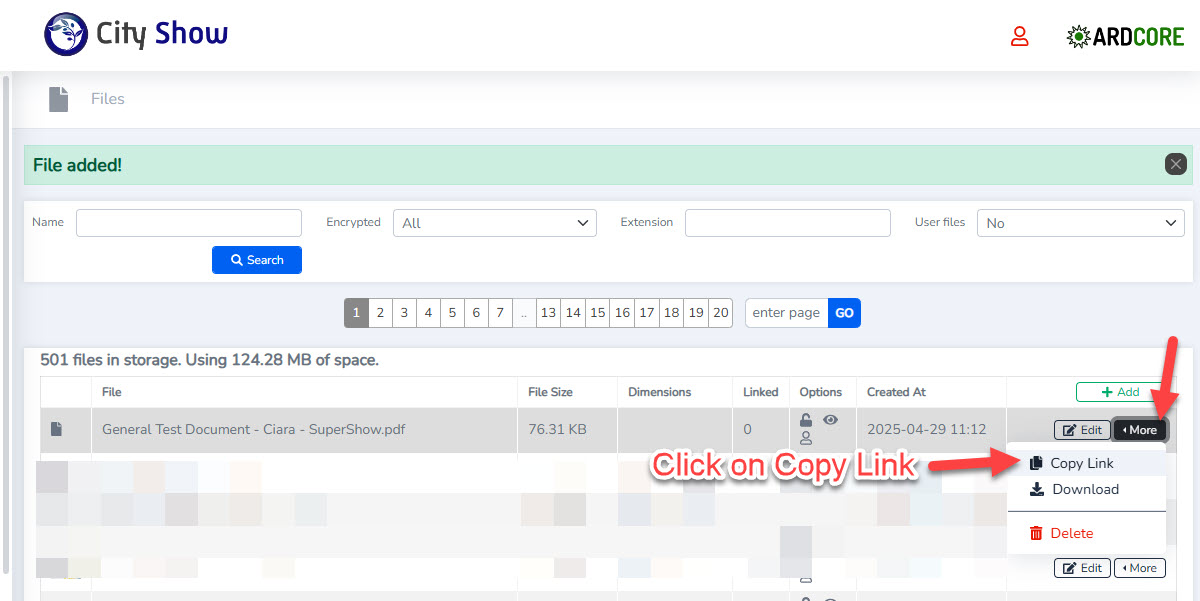Click the Name search input field
The image size is (1200, 601).
pyautogui.click(x=189, y=223)
